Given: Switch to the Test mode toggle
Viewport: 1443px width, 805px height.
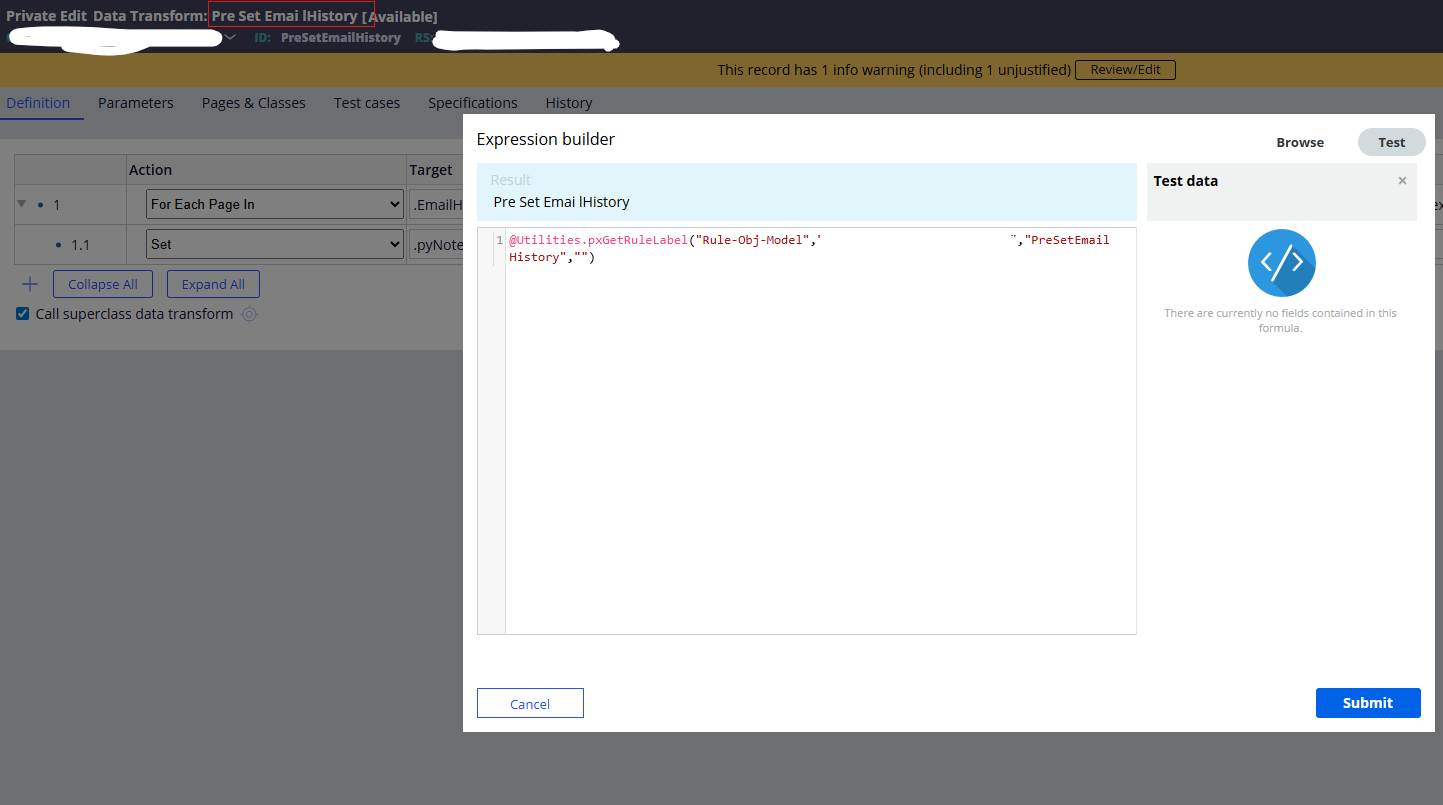Looking at the screenshot, I should click(1391, 142).
